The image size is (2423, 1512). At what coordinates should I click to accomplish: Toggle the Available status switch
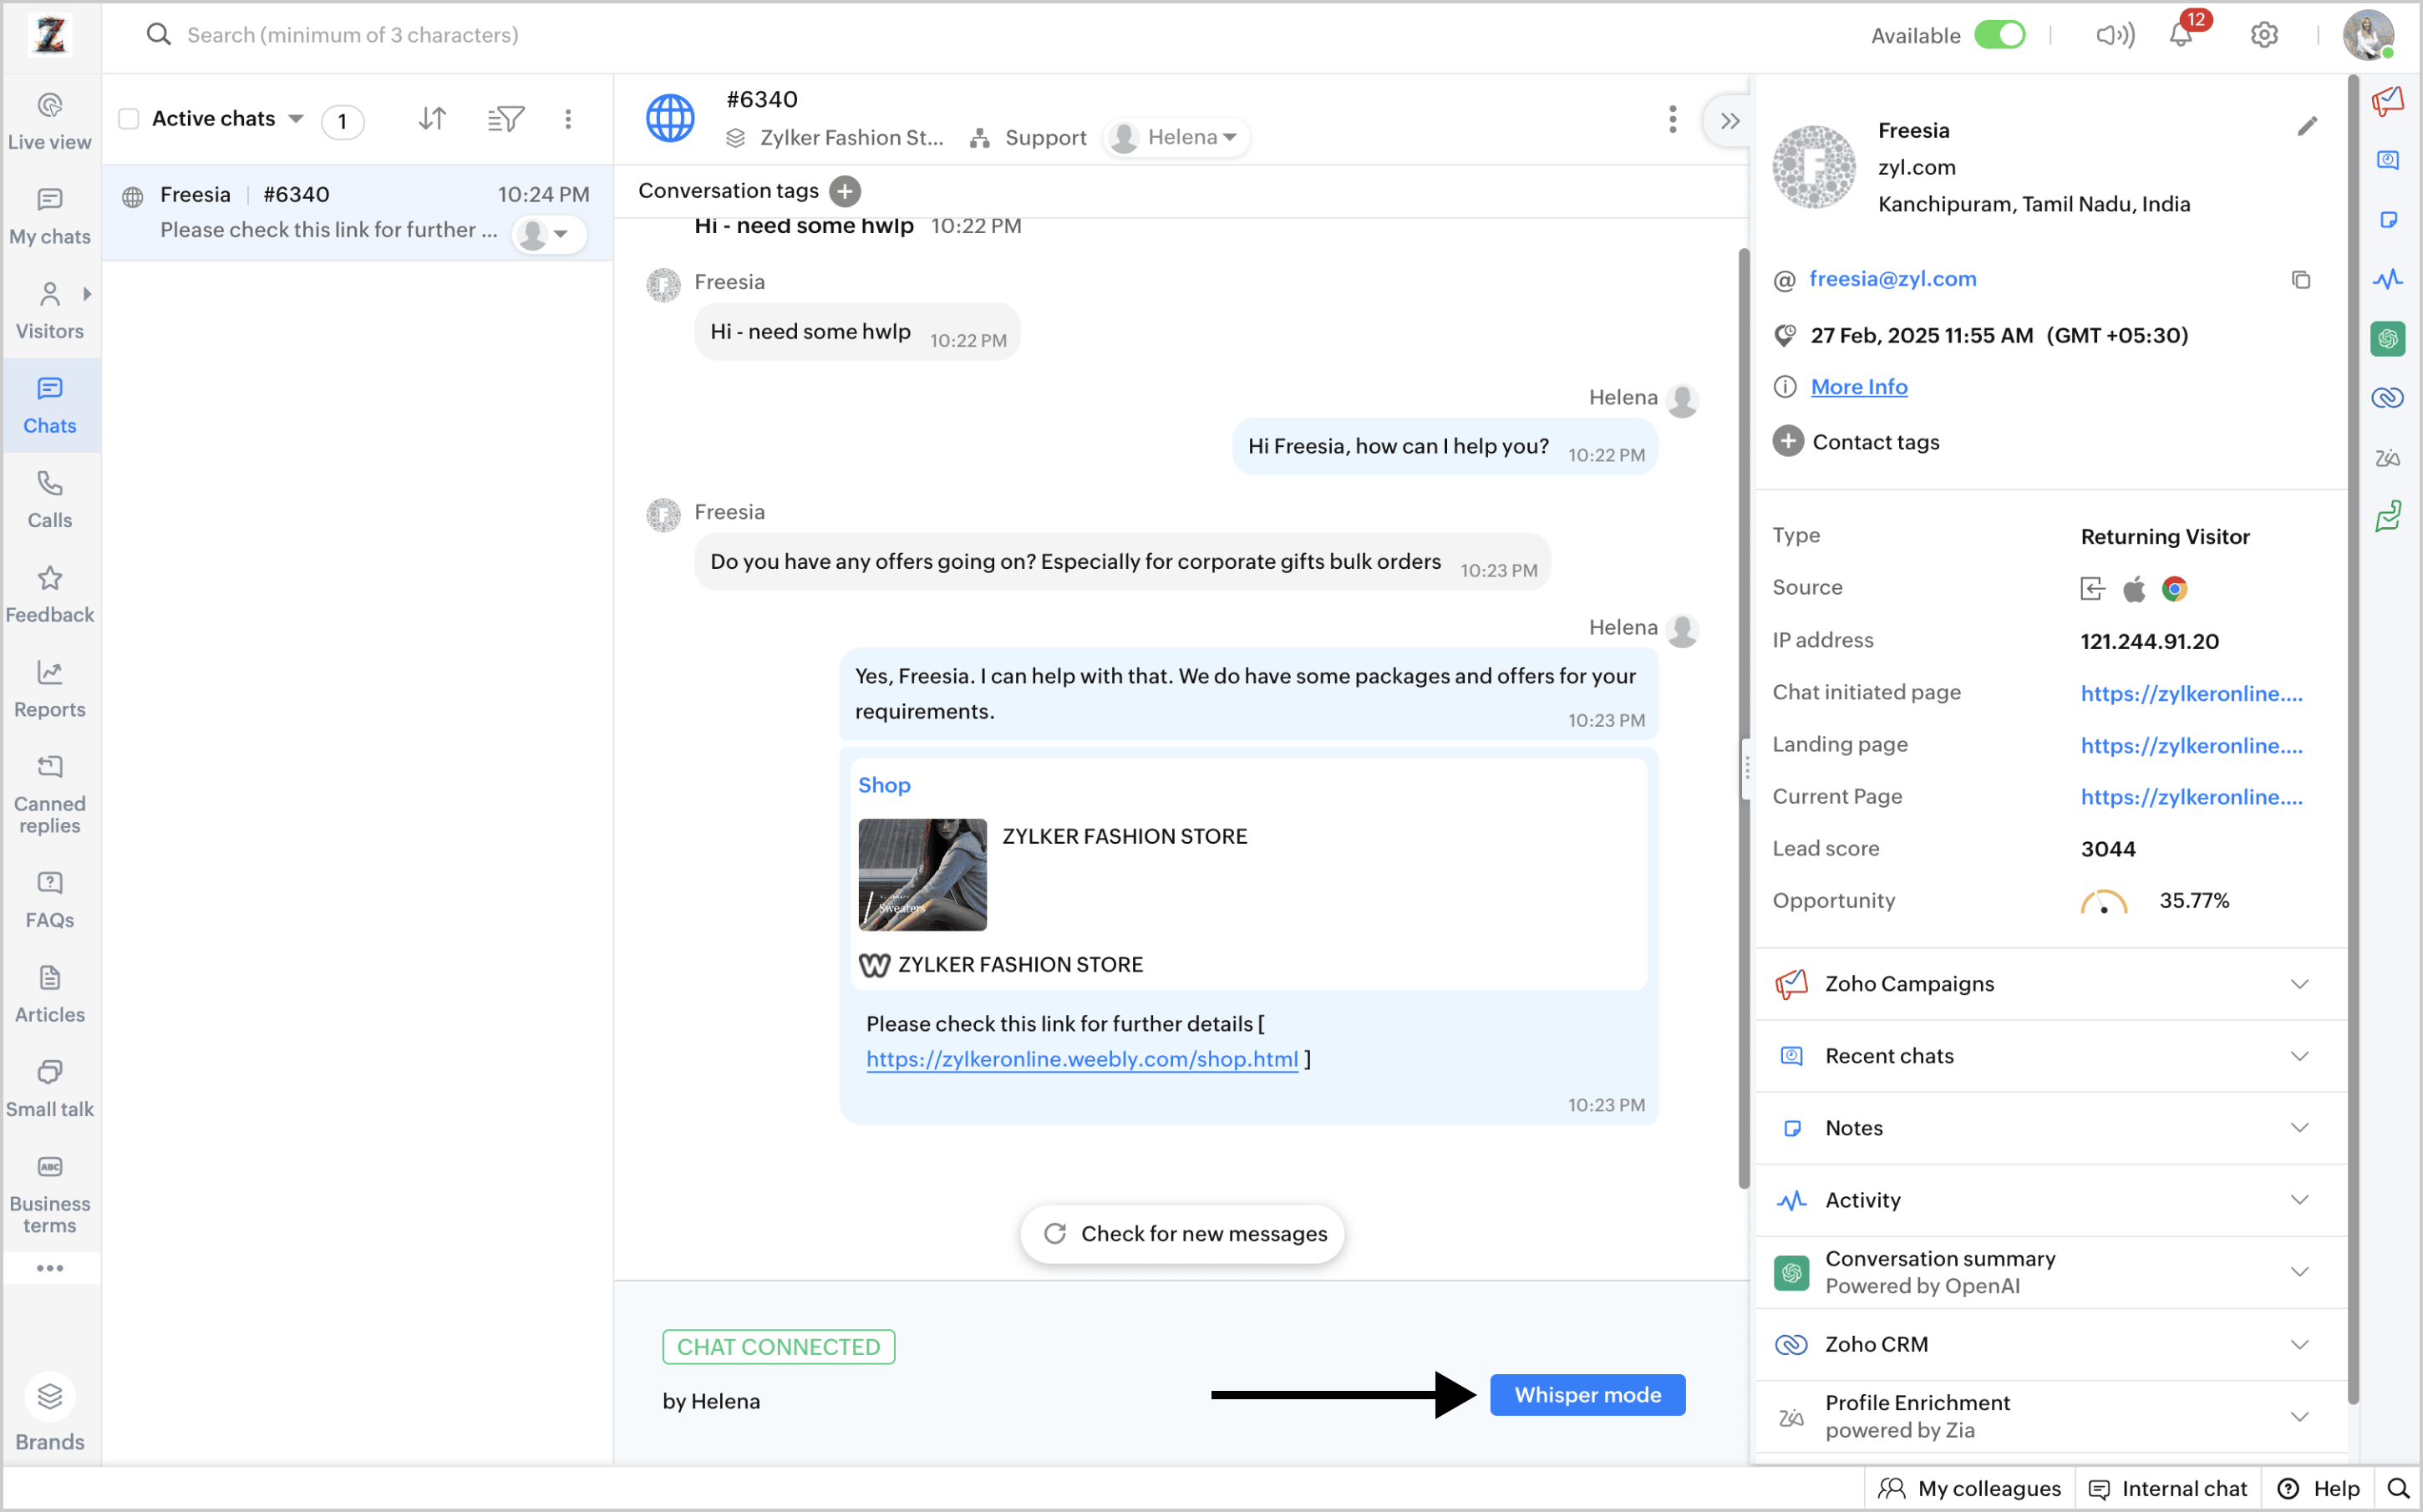pyautogui.click(x=1999, y=35)
